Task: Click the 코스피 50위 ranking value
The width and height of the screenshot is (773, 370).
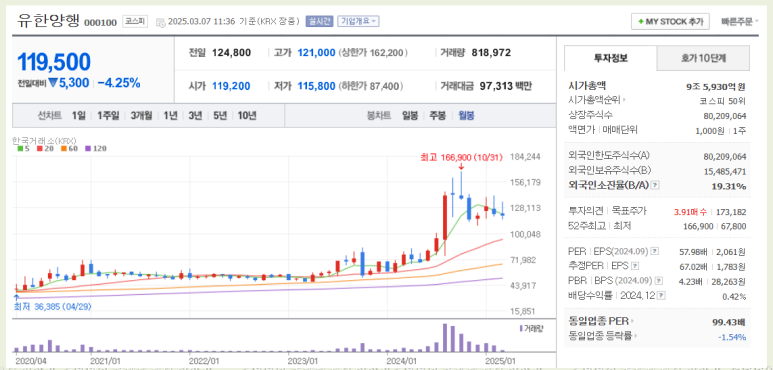Action: point(723,101)
